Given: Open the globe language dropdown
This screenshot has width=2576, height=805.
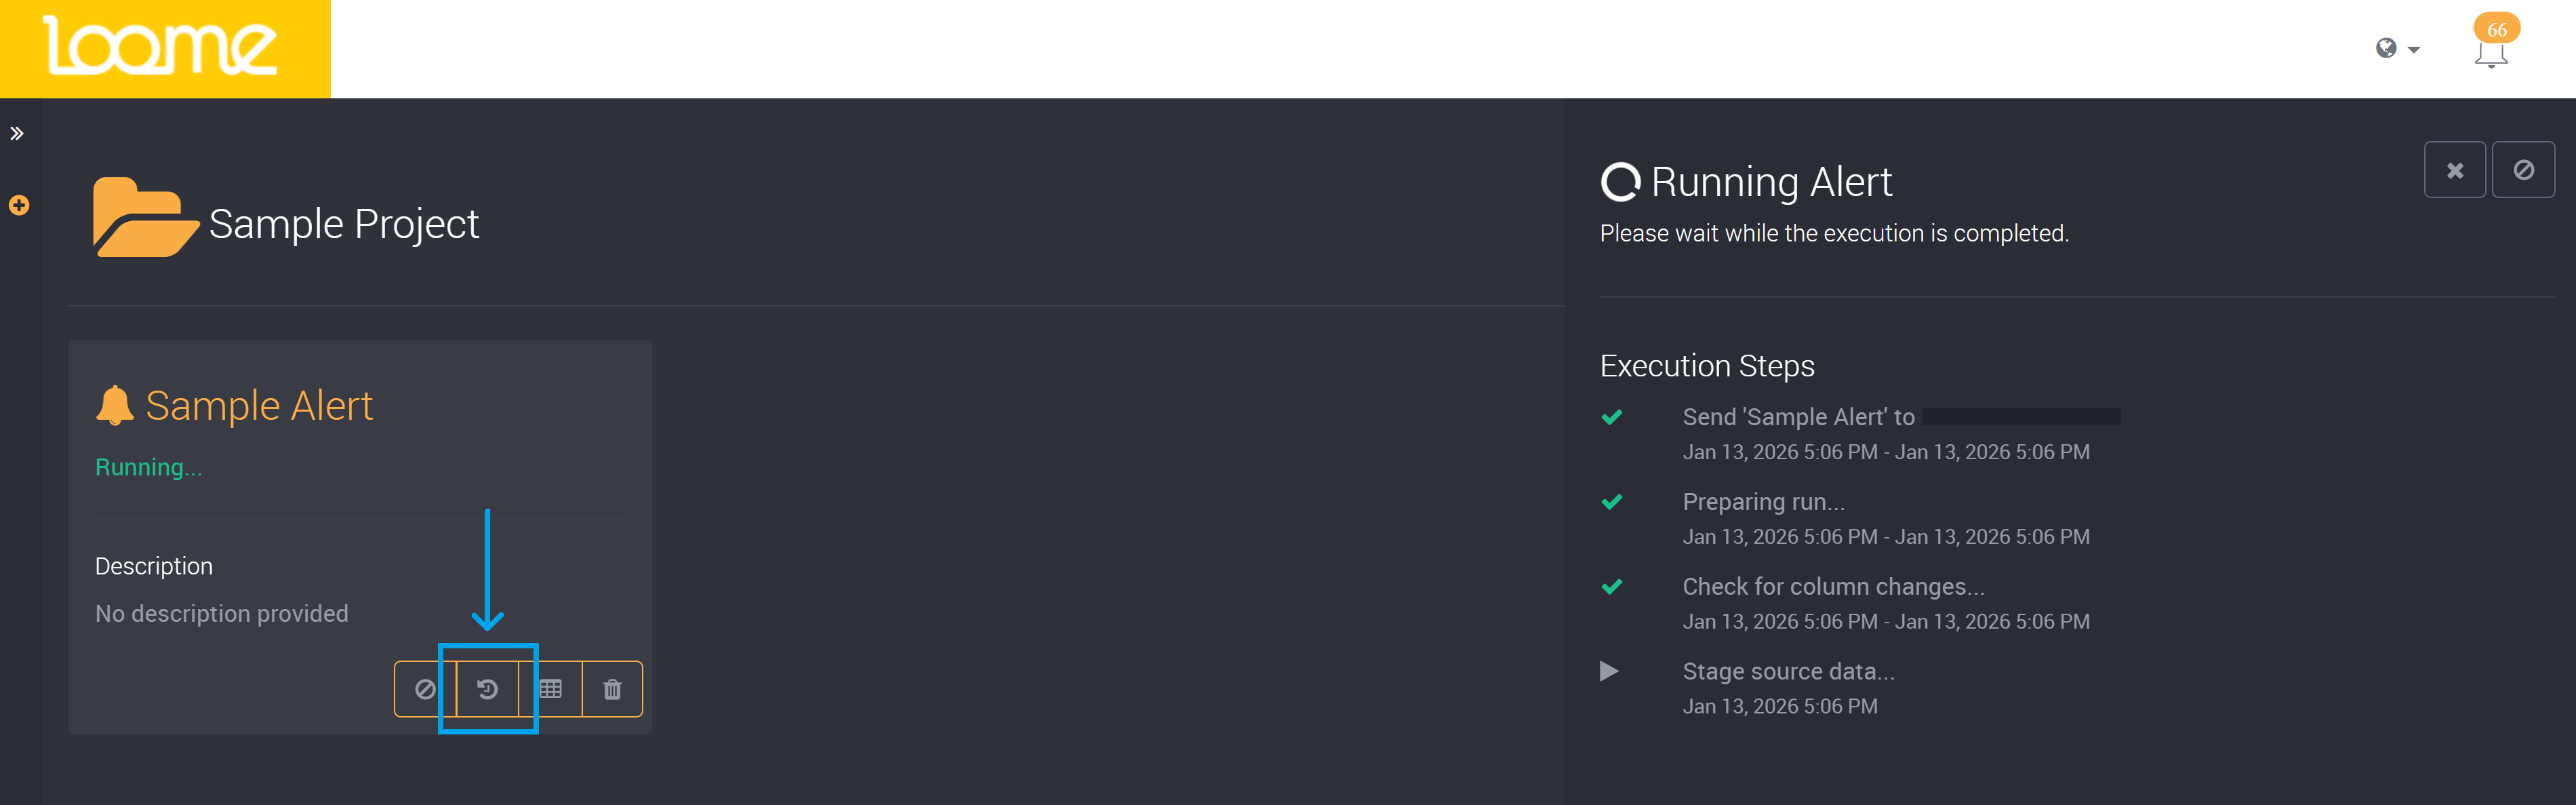Looking at the screenshot, I should (x=2394, y=48).
